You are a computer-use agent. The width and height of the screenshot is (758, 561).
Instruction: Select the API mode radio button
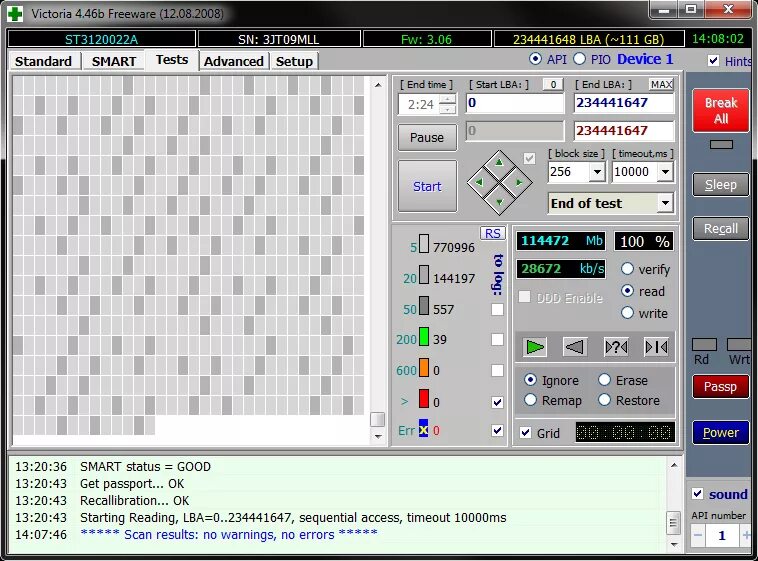pyautogui.click(x=535, y=59)
